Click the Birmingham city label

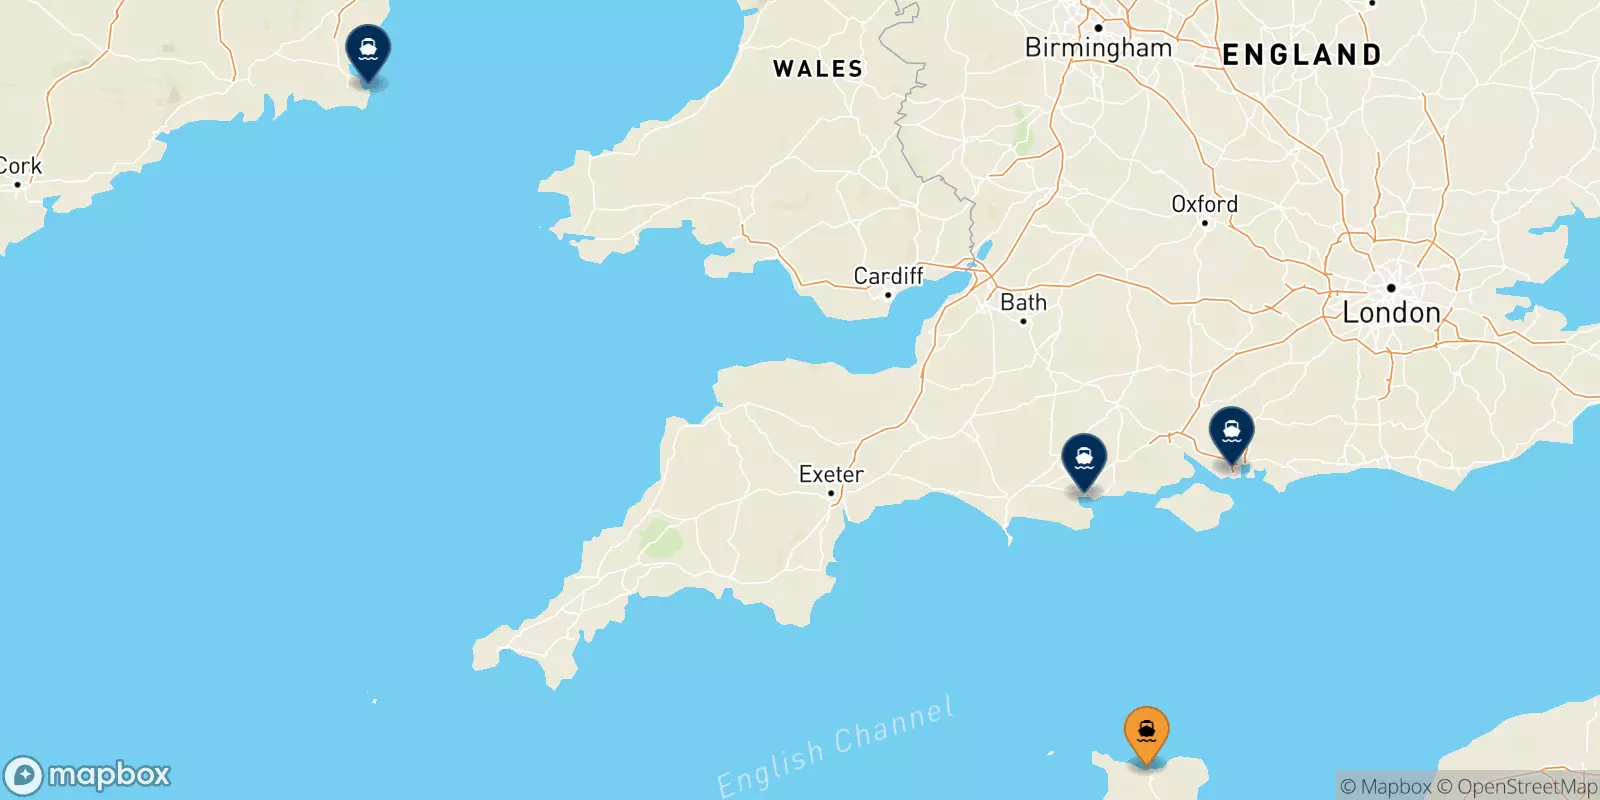pyautogui.click(x=1098, y=48)
